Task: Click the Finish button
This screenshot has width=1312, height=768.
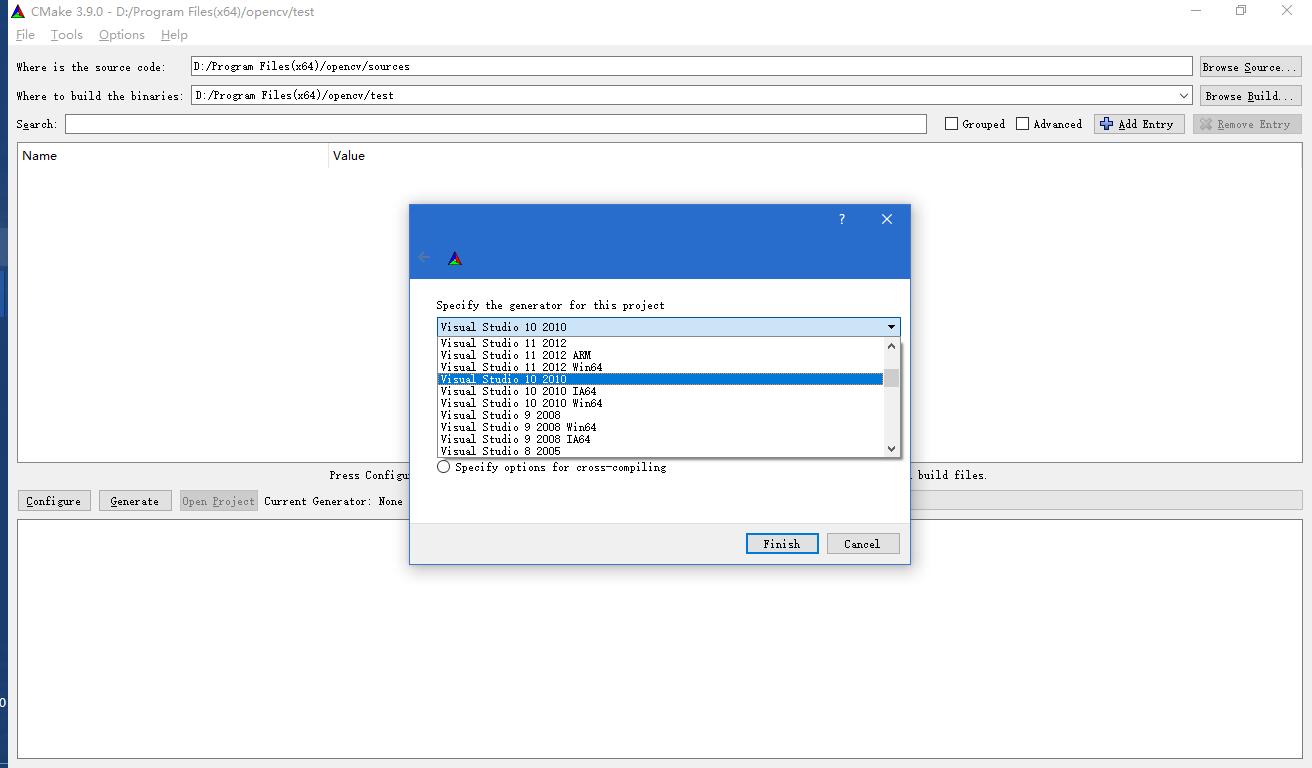Action: tap(782, 543)
